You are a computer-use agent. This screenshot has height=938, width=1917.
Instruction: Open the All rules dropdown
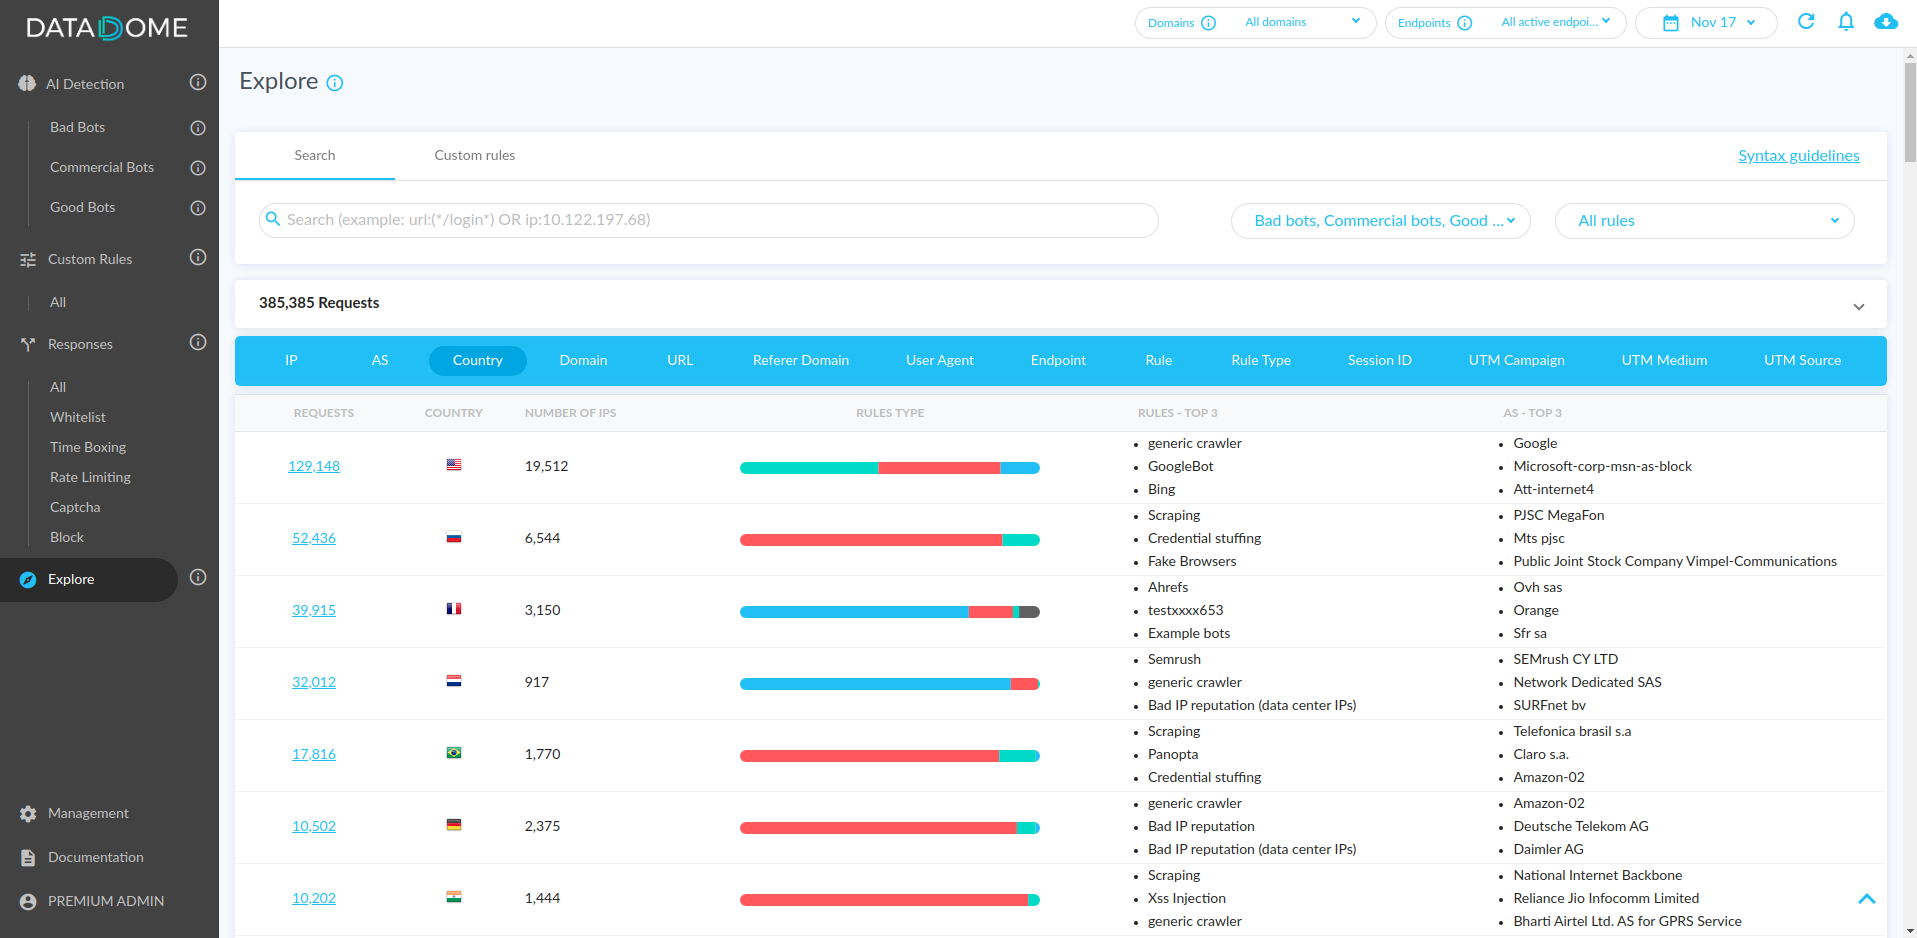coord(1704,221)
